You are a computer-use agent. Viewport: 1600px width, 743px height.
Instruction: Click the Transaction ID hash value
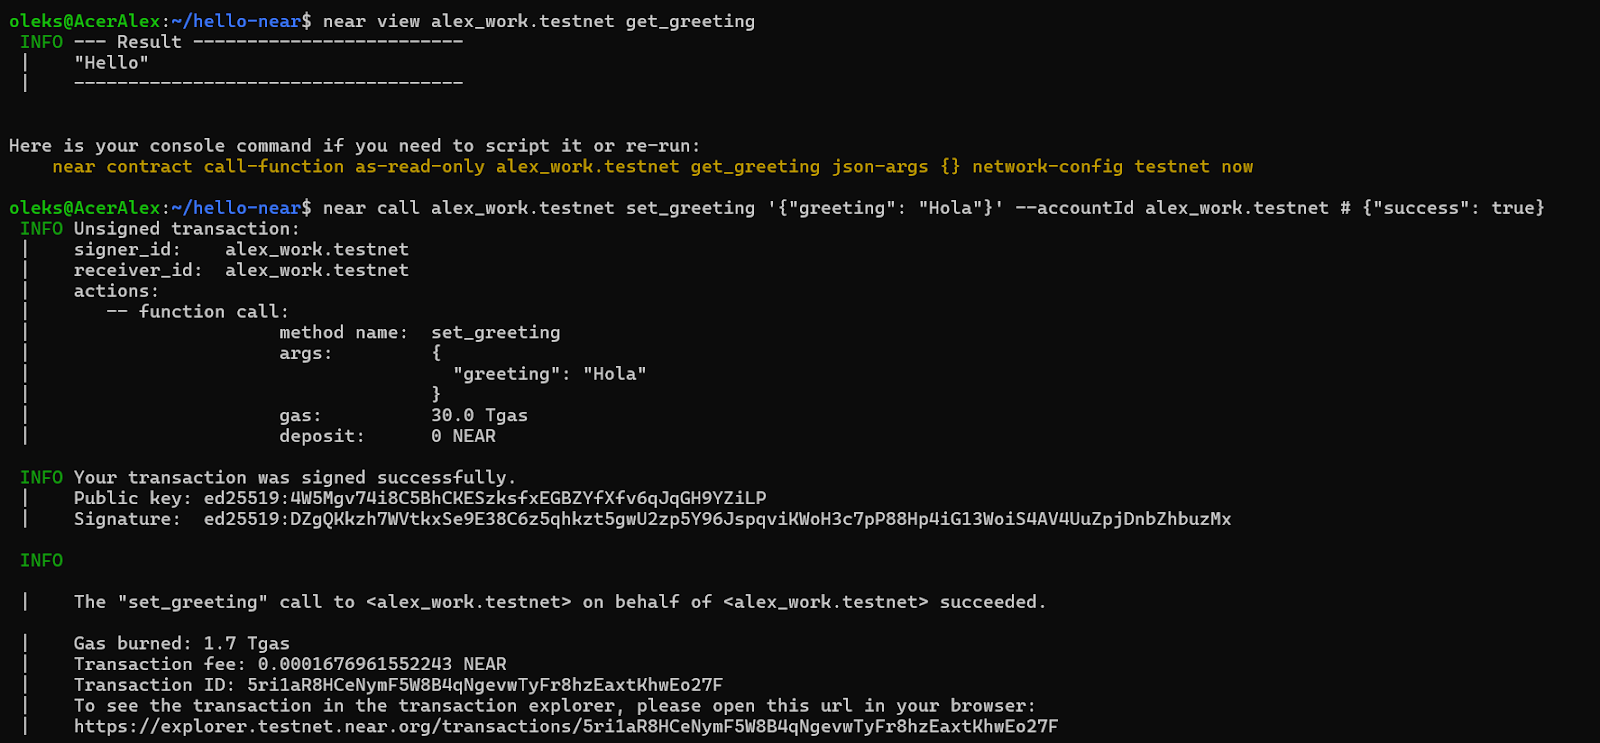point(485,685)
